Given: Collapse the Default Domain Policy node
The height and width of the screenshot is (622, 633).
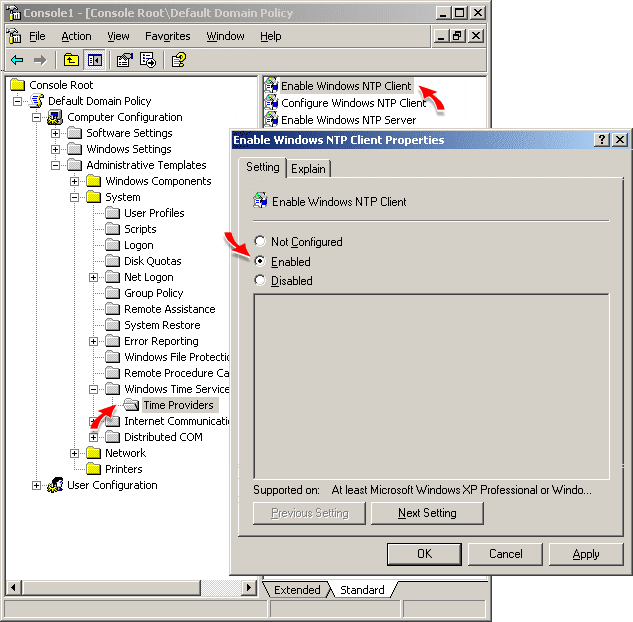Looking at the screenshot, I should pyautogui.click(x=17, y=101).
